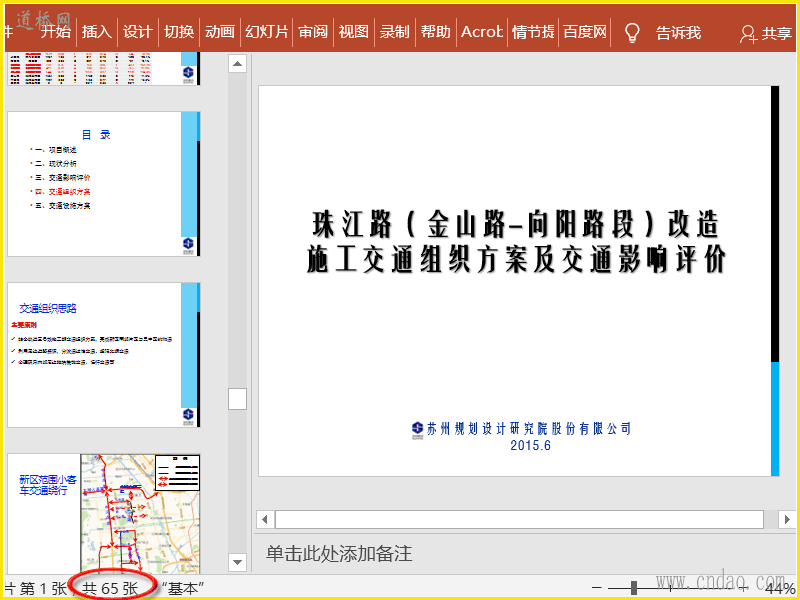Switch to the 切换 tab
Screen dimensions: 800x600
[x=179, y=32]
